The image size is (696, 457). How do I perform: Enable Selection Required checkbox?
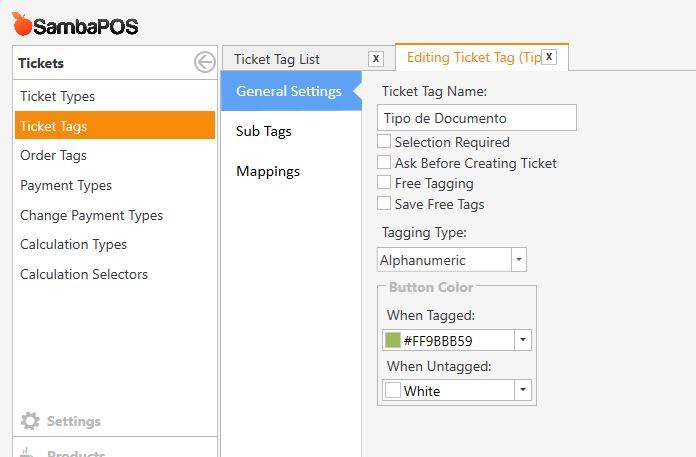point(384,142)
